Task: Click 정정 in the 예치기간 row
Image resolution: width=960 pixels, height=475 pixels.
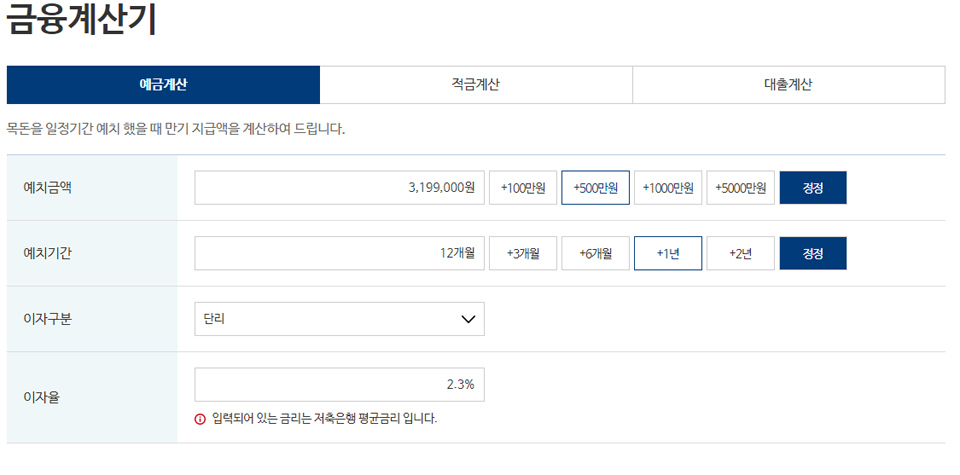Action: [x=813, y=253]
